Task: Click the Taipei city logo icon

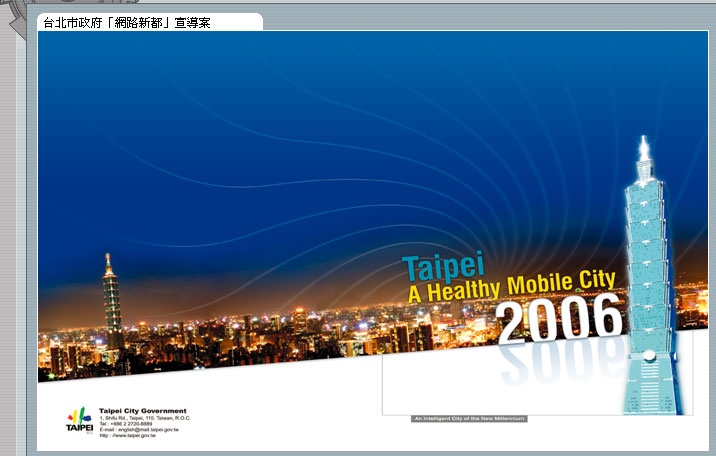Action: [80, 420]
